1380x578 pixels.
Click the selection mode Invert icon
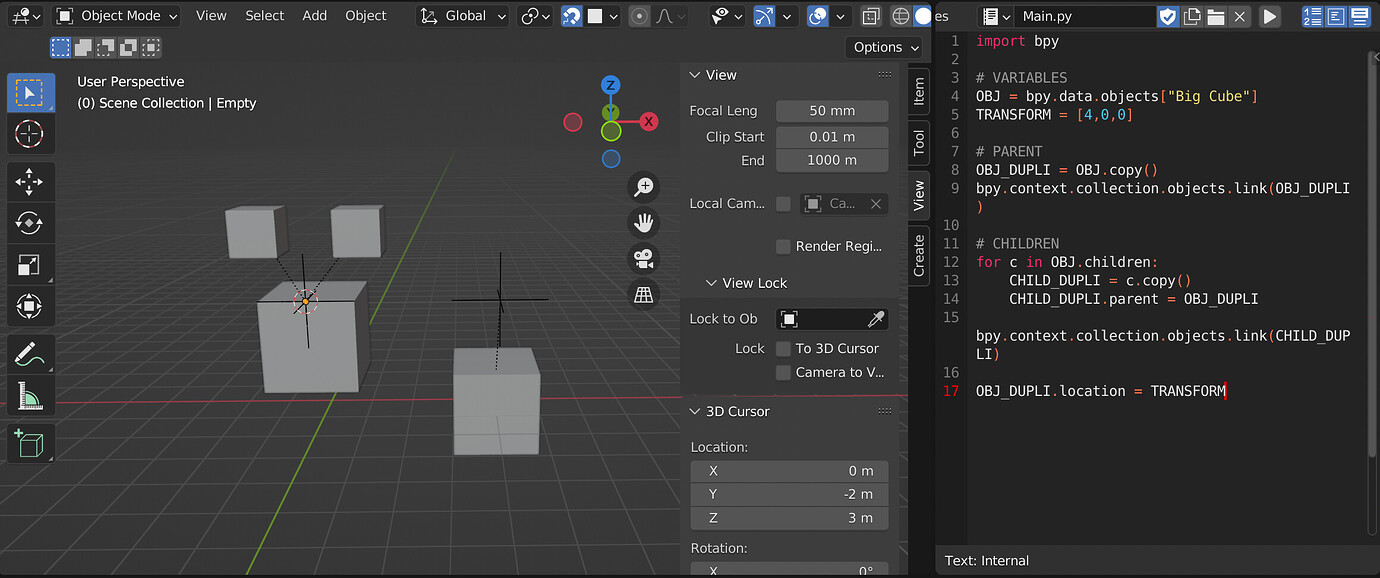128,47
